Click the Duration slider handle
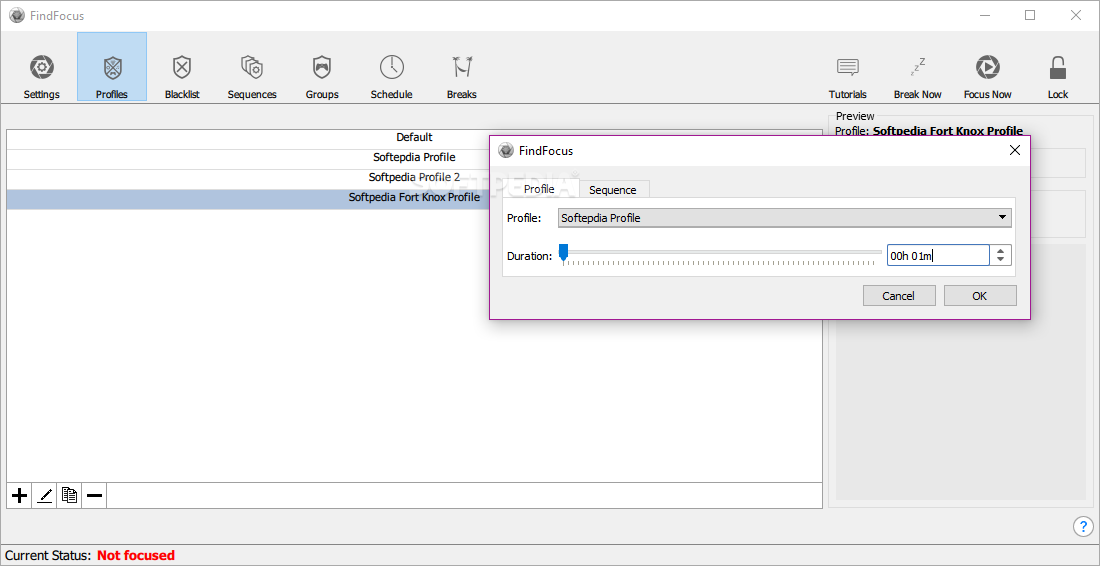Image resolution: width=1100 pixels, height=566 pixels. pyautogui.click(x=563, y=252)
